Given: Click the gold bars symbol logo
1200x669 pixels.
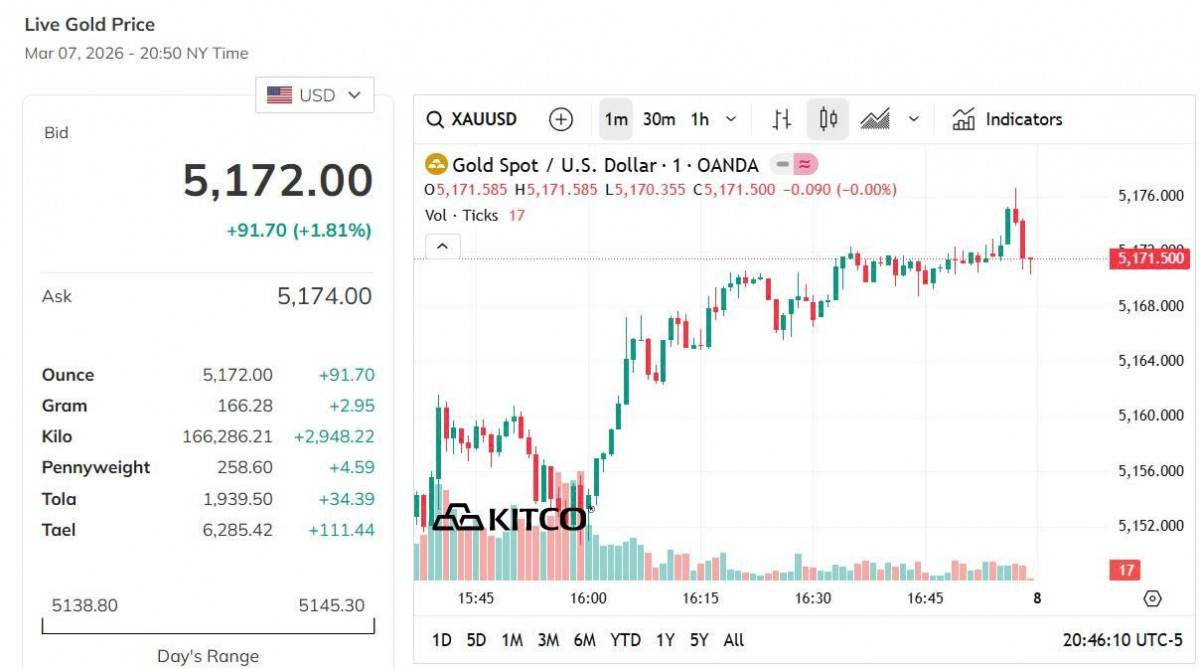Looking at the screenshot, I should point(436,165).
